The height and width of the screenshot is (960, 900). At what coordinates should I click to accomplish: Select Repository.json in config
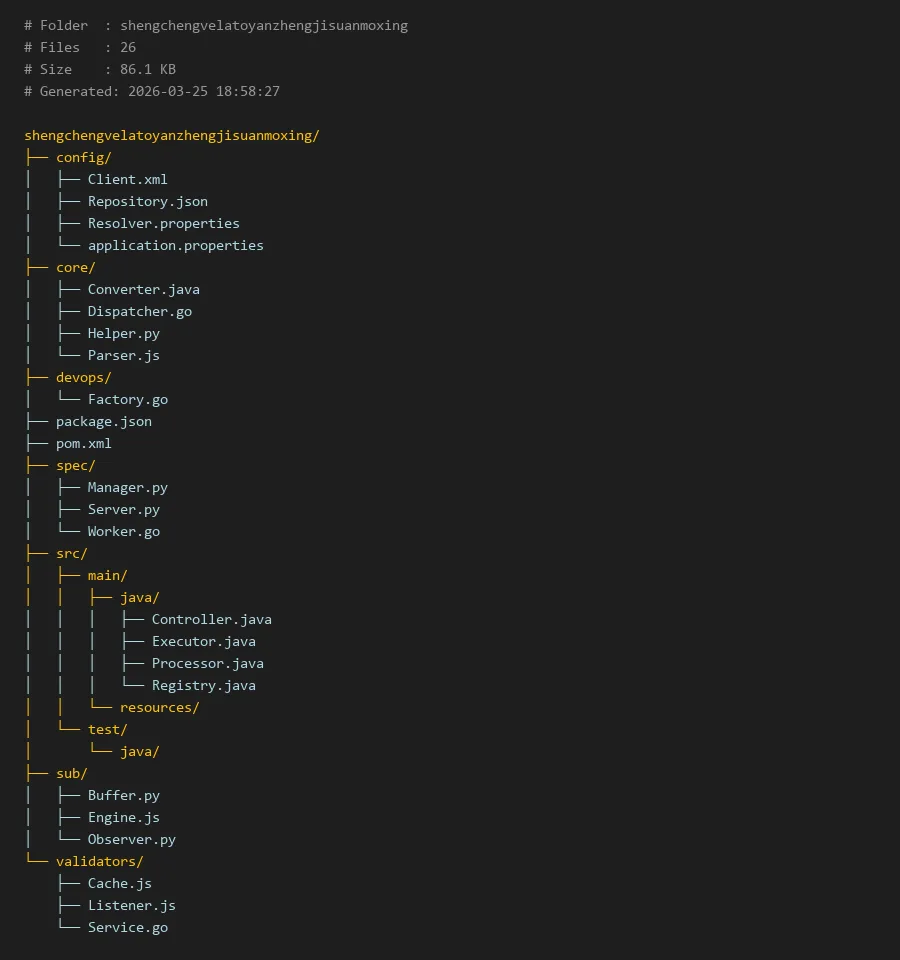coord(147,201)
